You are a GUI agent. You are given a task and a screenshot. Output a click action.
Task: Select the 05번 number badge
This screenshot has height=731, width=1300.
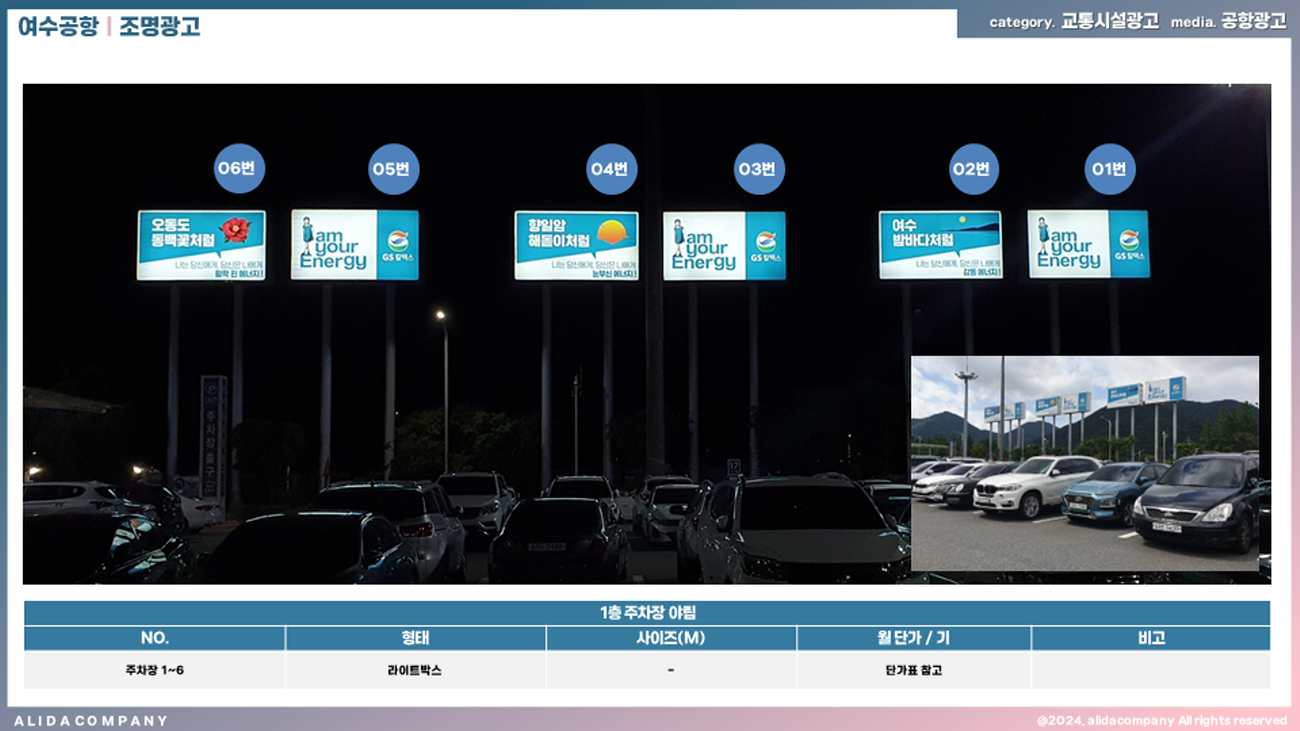394,169
